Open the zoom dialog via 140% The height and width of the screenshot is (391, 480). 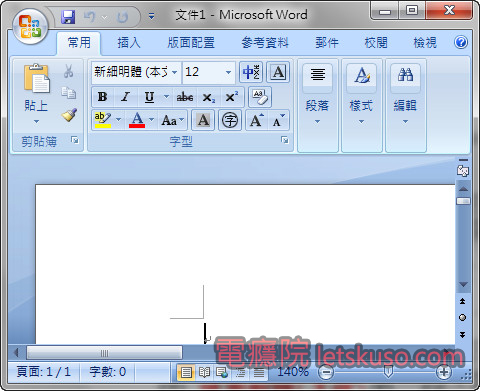pyautogui.click(x=293, y=371)
